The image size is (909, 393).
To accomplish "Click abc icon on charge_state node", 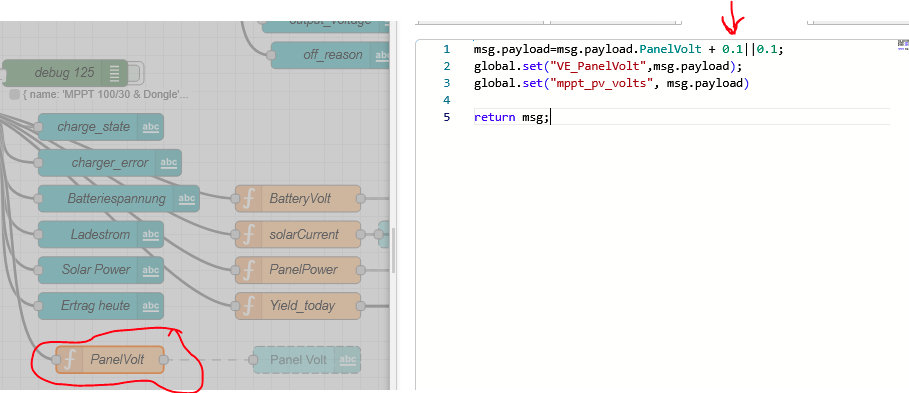I will point(151,127).
